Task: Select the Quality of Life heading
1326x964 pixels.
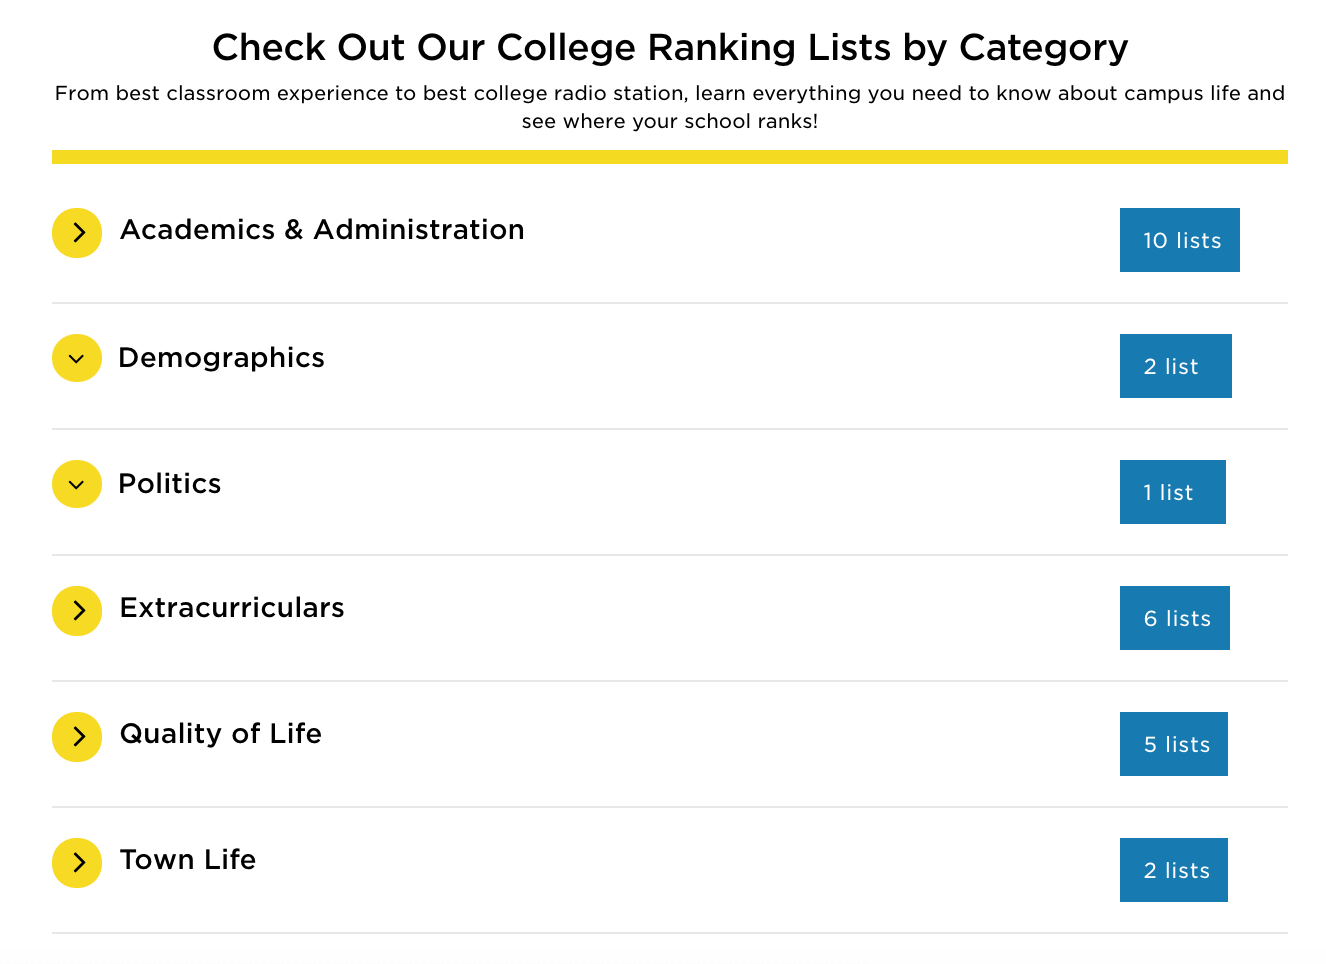Action: (221, 734)
